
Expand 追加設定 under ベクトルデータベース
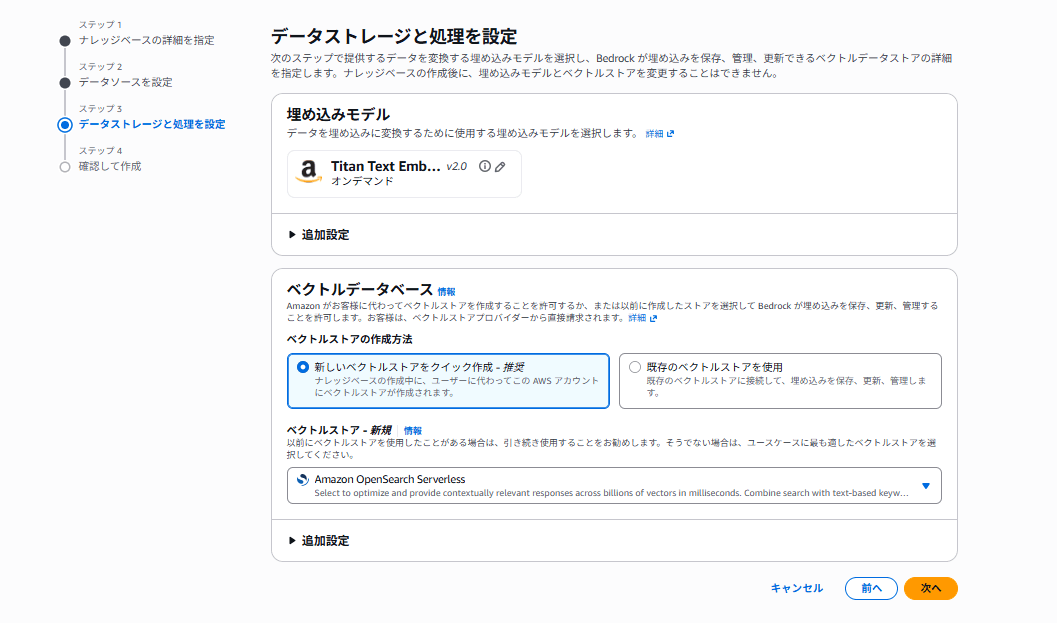point(319,541)
